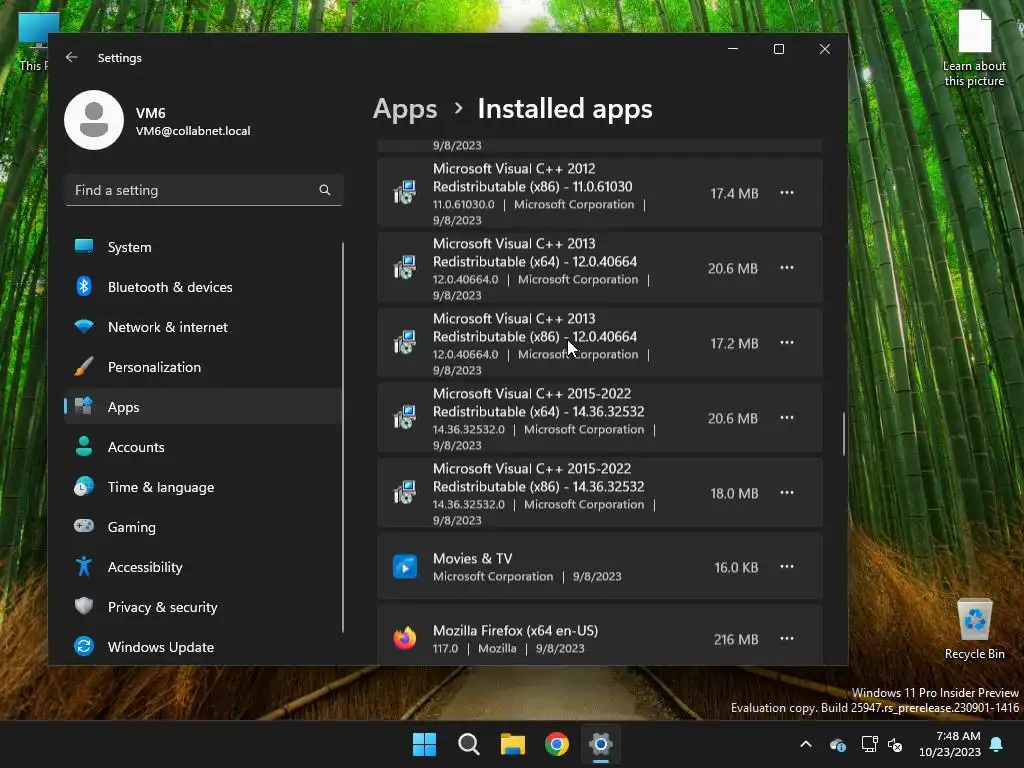Open System settings category
This screenshot has height=768, width=1024.
click(x=204, y=247)
